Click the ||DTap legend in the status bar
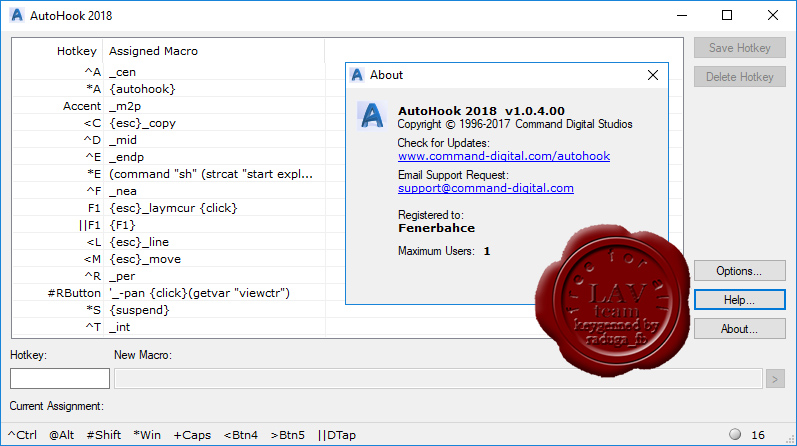 tap(336, 435)
